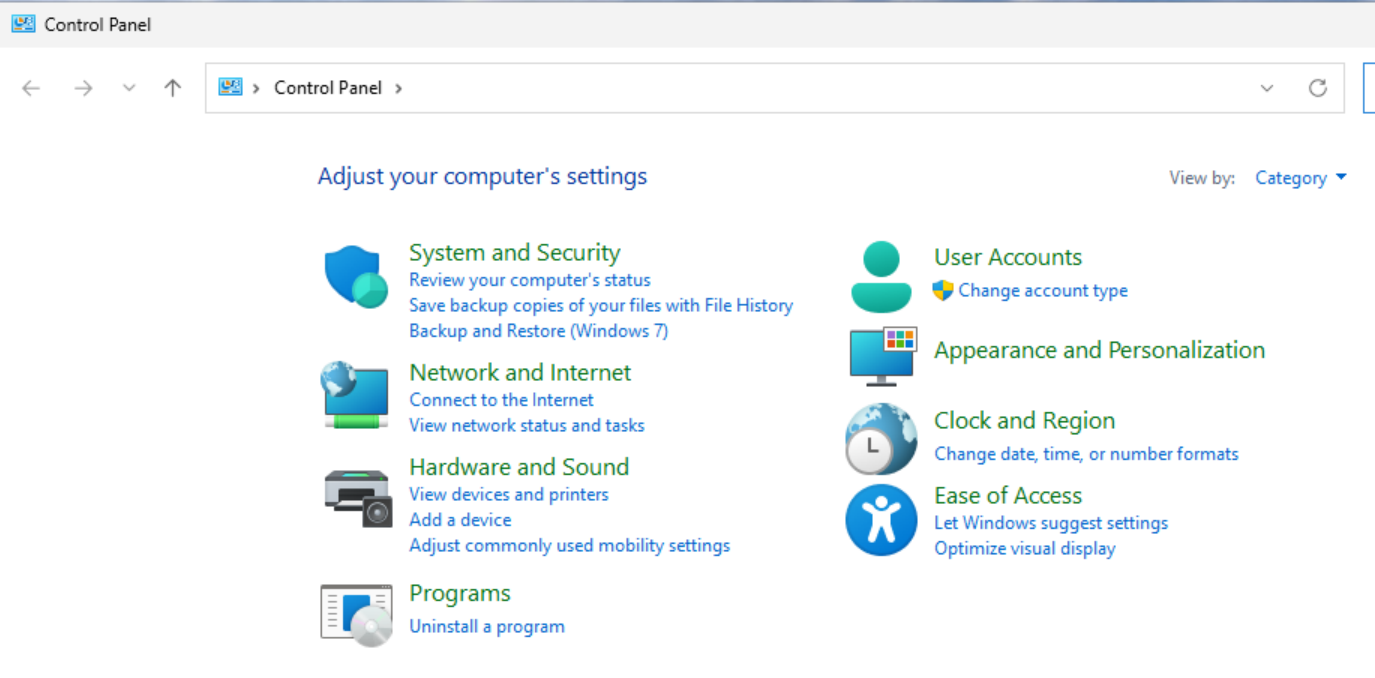Open Ease of Access heading
This screenshot has width=1375, height=678.
tap(1008, 496)
